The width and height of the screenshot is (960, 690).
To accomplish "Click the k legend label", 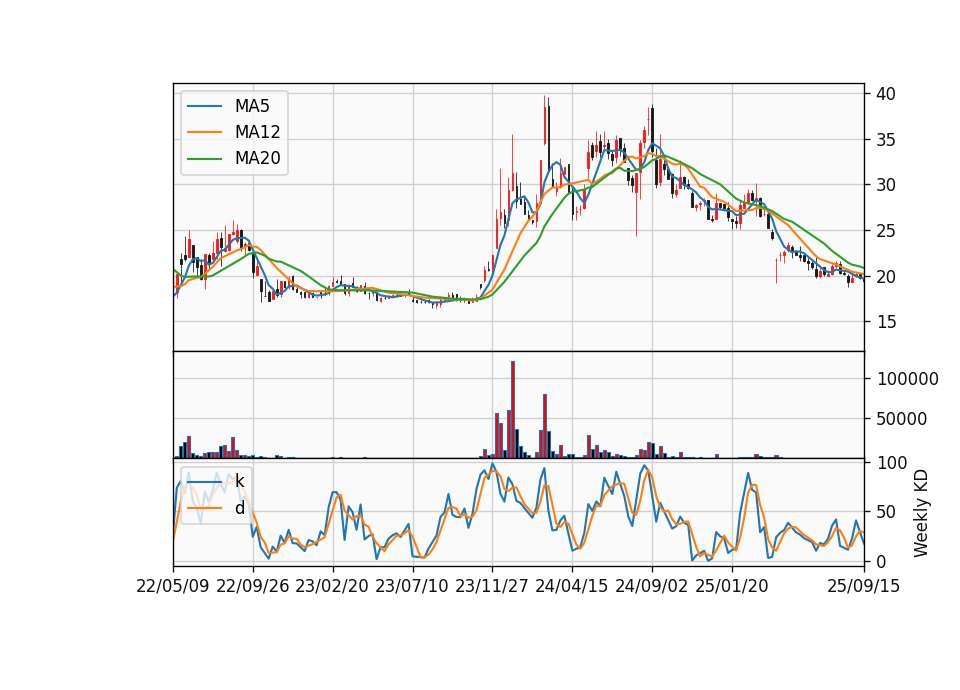I will click(x=239, y=482).
